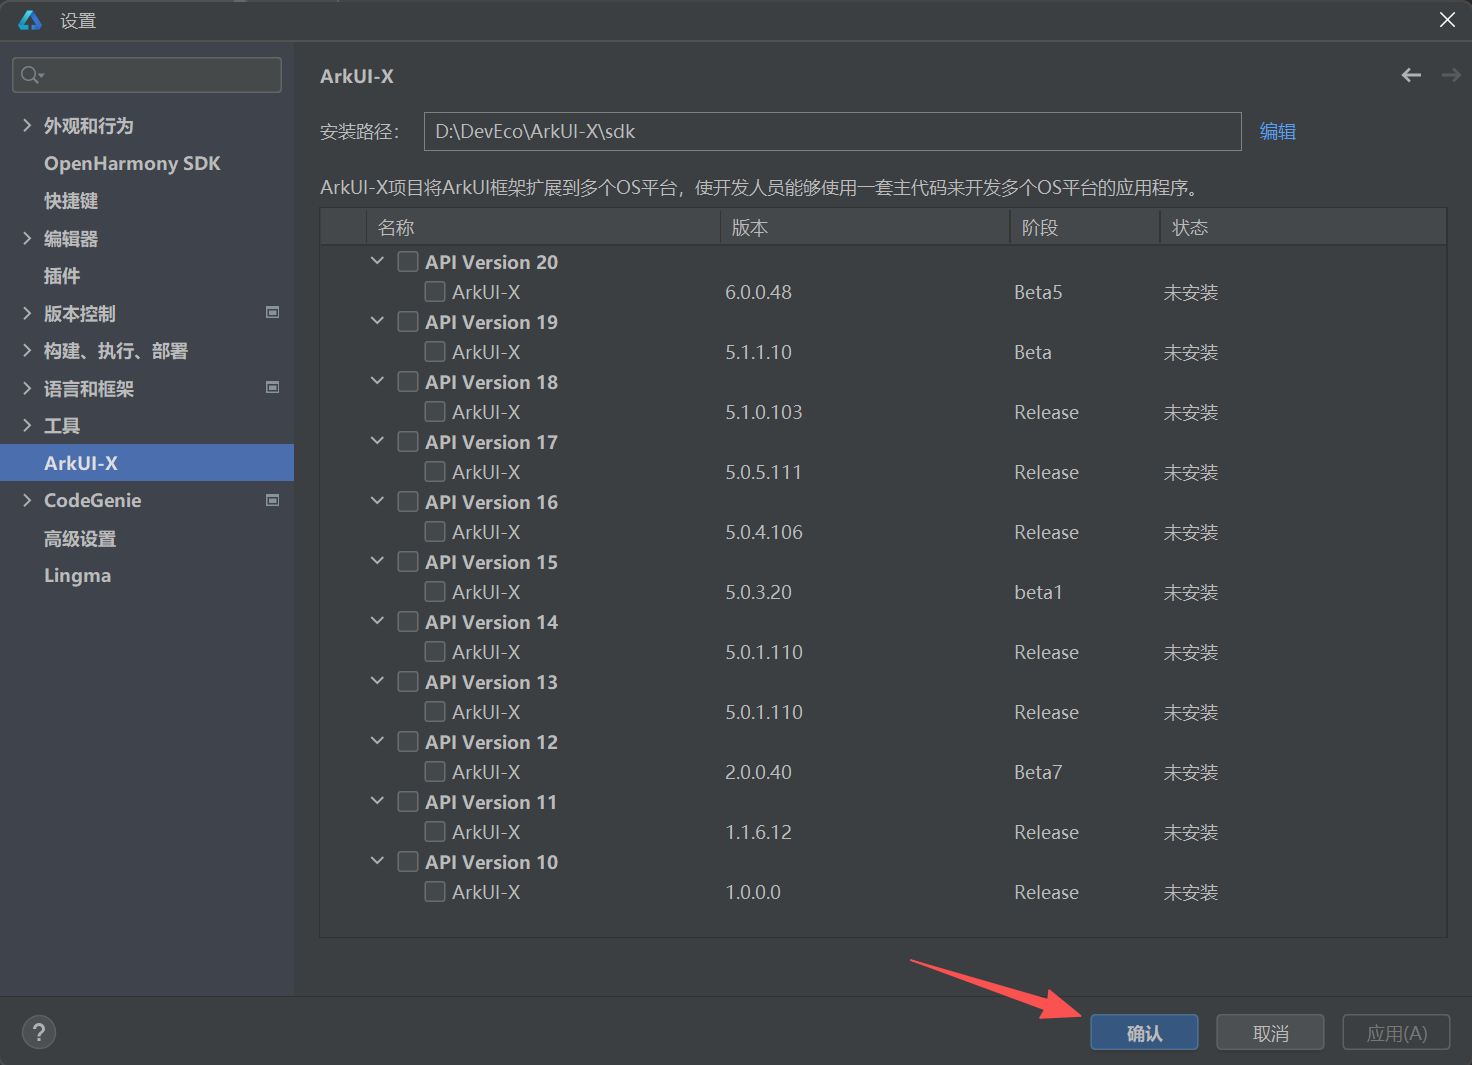The height and width of the screenshot is (1065, 1472).
Task: Click the project-level marker icon beside CodeGenie
Action: (x=272, y=500)
